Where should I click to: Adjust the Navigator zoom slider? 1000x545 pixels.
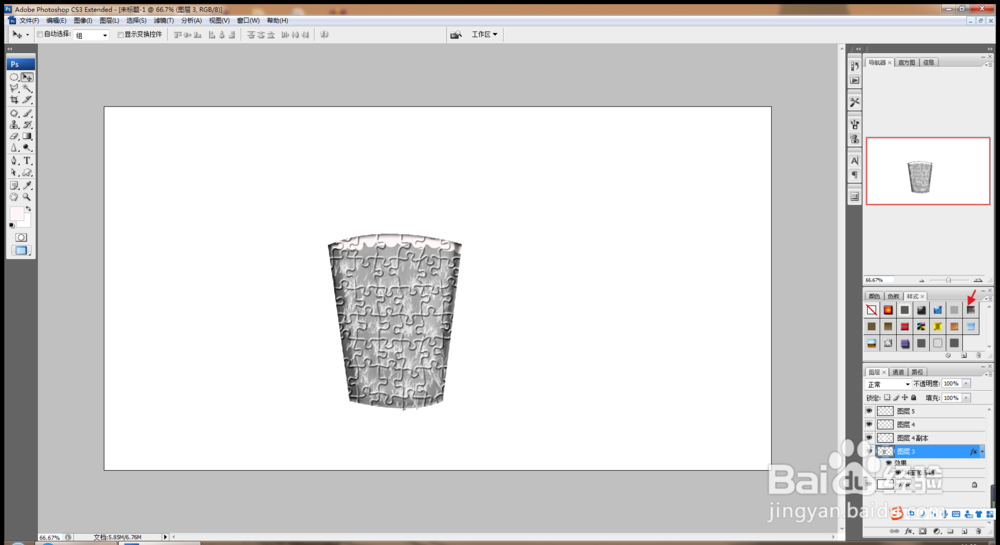[948, 280]
